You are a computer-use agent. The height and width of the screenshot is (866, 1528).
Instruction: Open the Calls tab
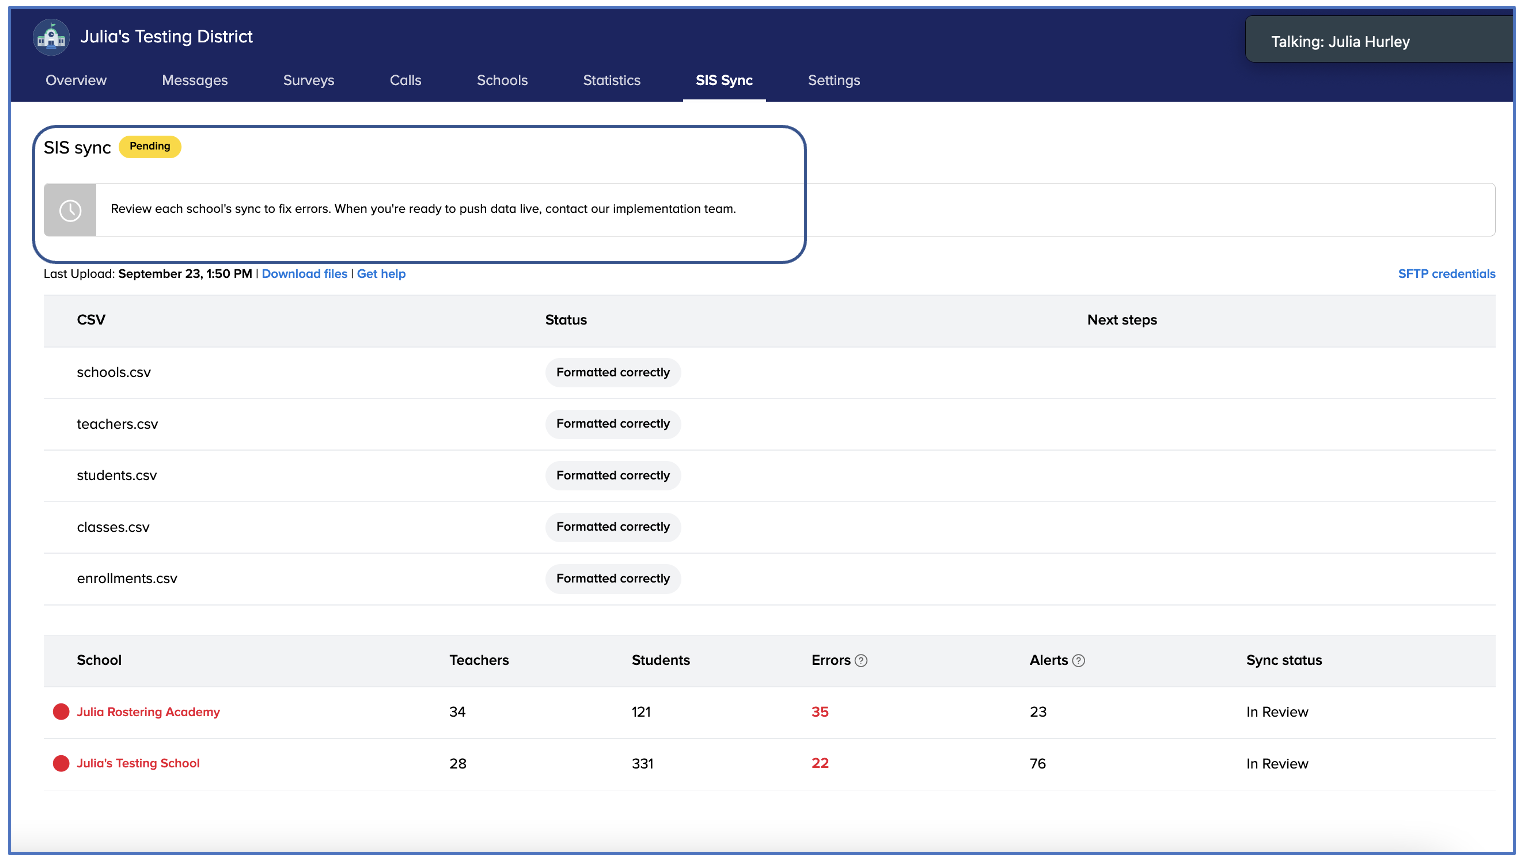point(405,81)
